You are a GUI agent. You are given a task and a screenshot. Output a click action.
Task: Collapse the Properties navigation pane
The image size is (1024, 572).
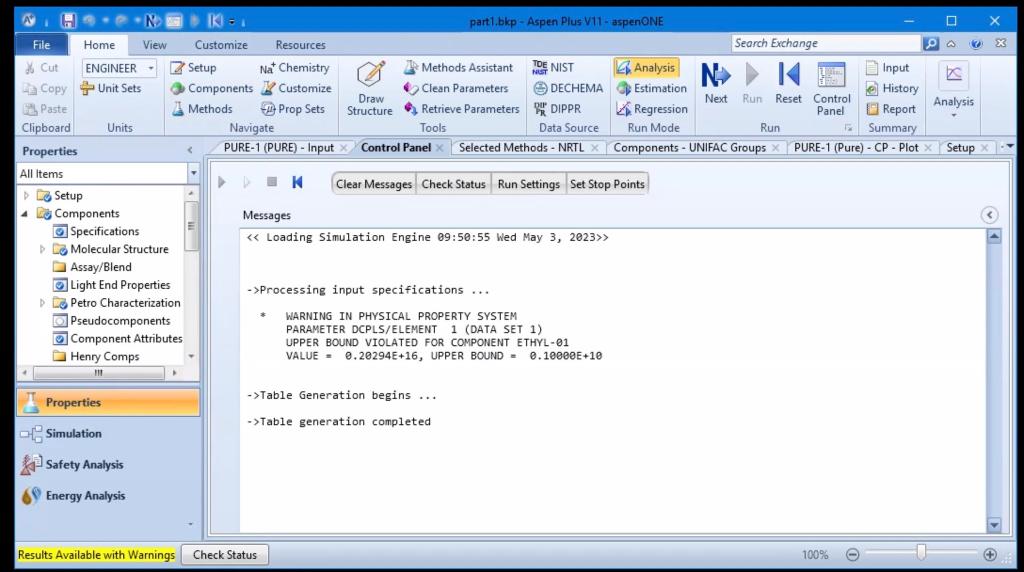[190, 151]
